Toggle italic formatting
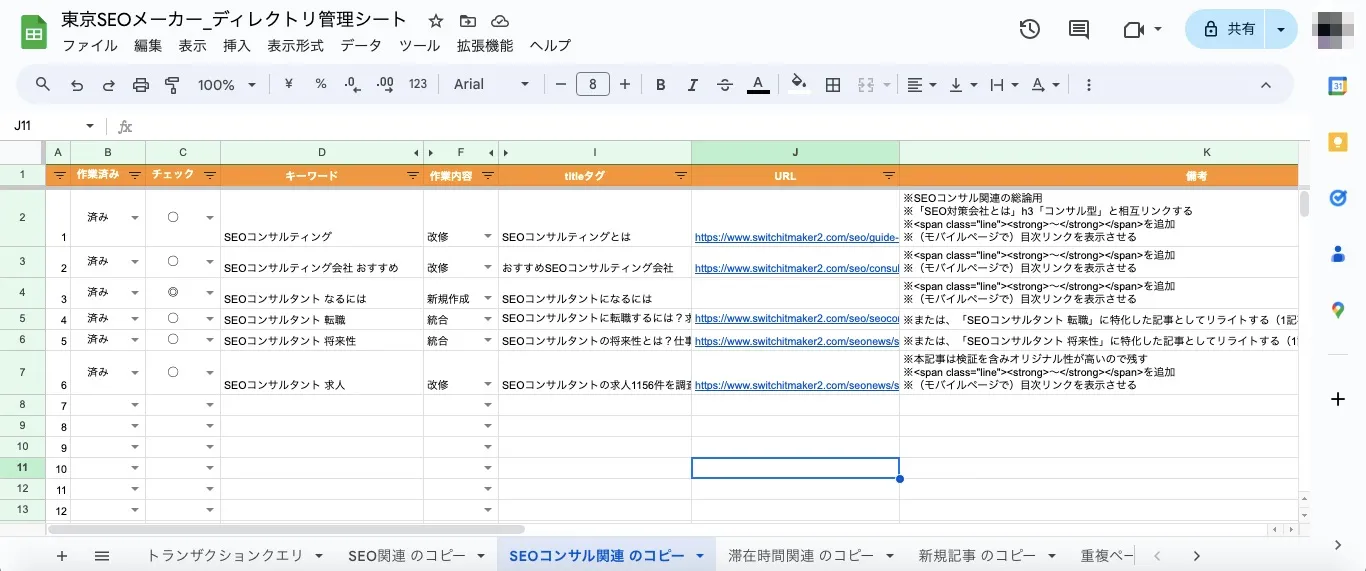 pos(692,85)
